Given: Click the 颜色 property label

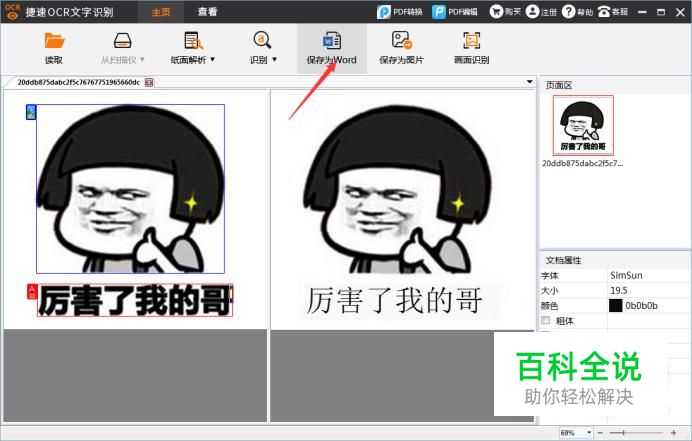Looking at the screenshot, I should click(x=549, y=306).
